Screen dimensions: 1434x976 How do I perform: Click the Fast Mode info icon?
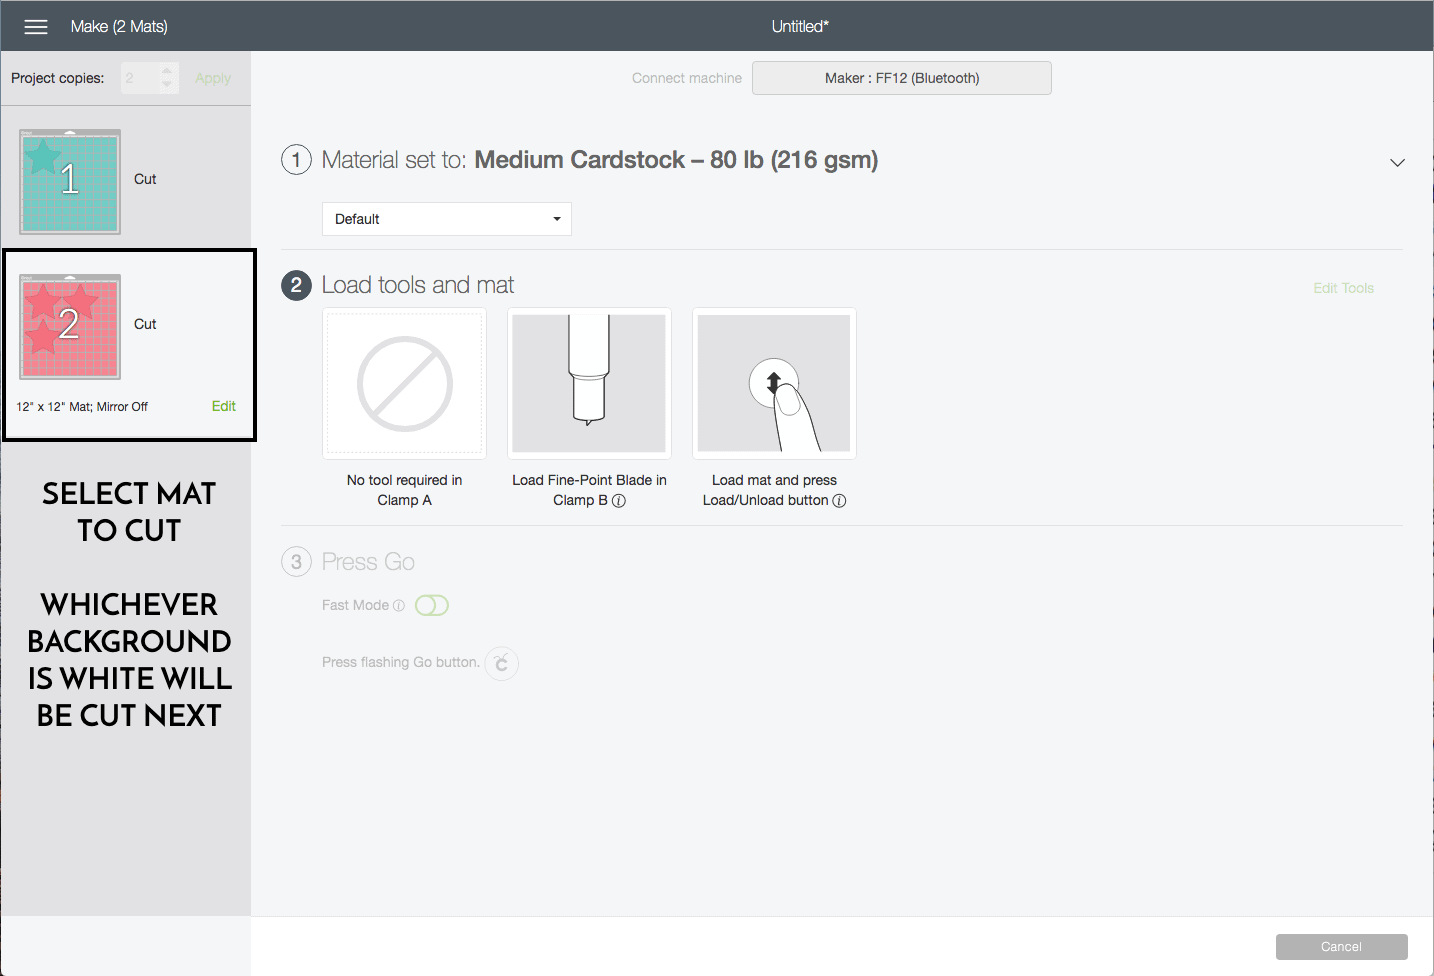(x=399, y=606)
